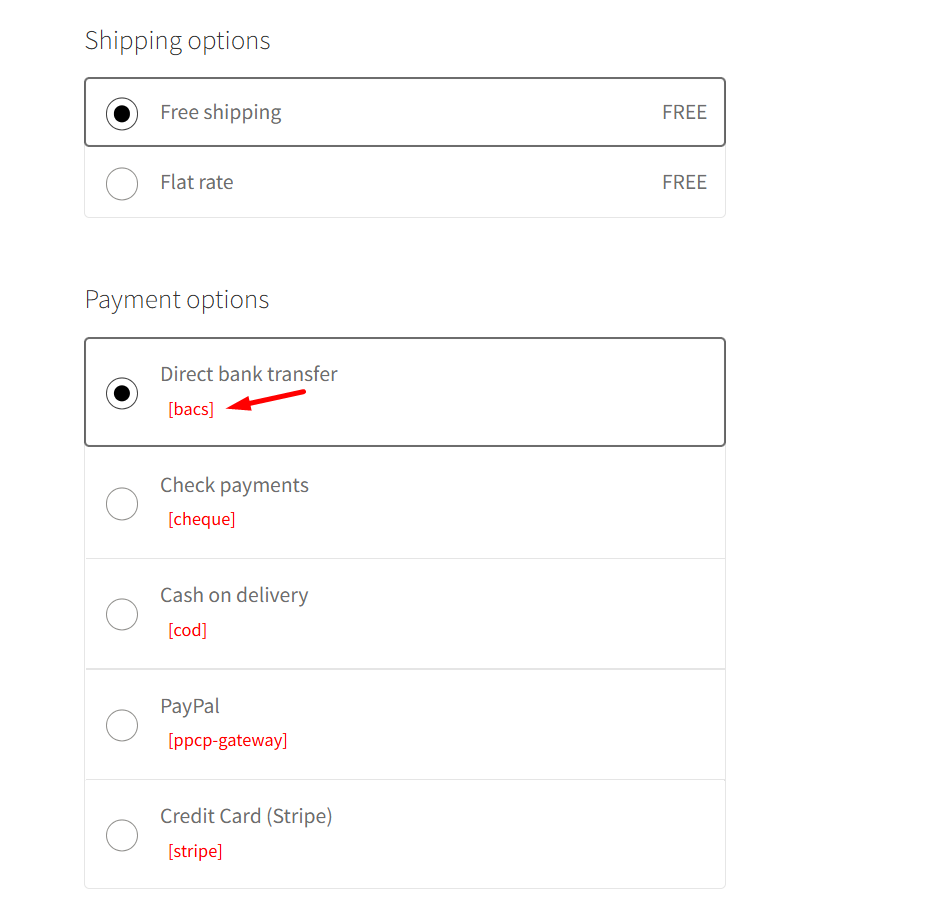Pick Check payments as payment method
The width and height of the screenshot is (943, 921).
pyautogui.click(x=121, y=503)
